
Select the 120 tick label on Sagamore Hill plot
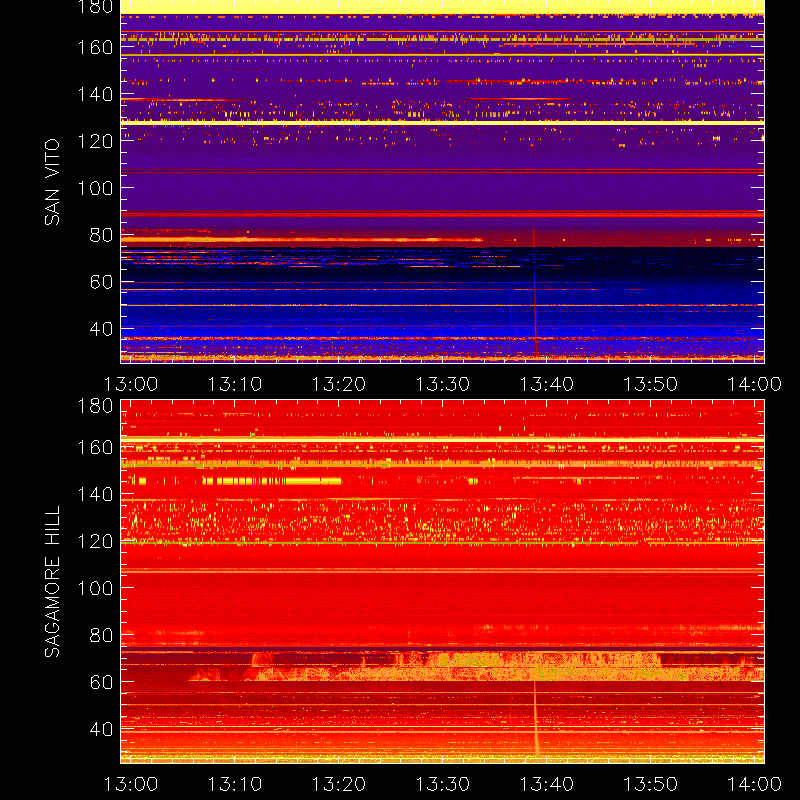(x=95, y=541)
